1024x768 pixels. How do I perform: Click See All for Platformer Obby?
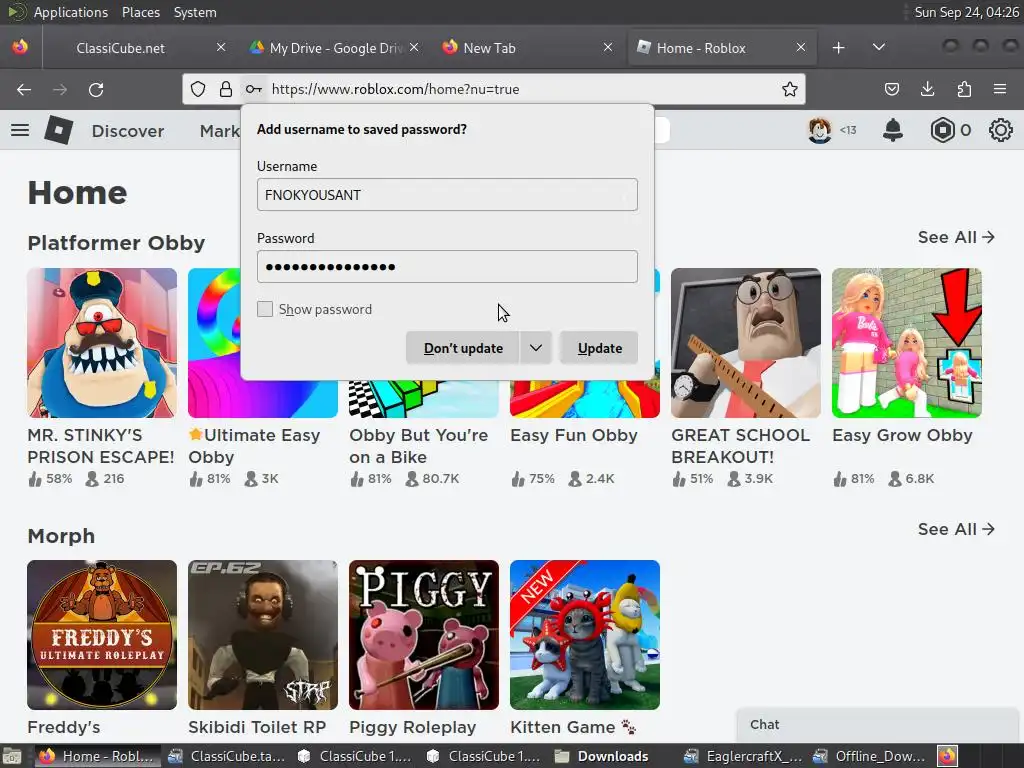click(956, 237)
